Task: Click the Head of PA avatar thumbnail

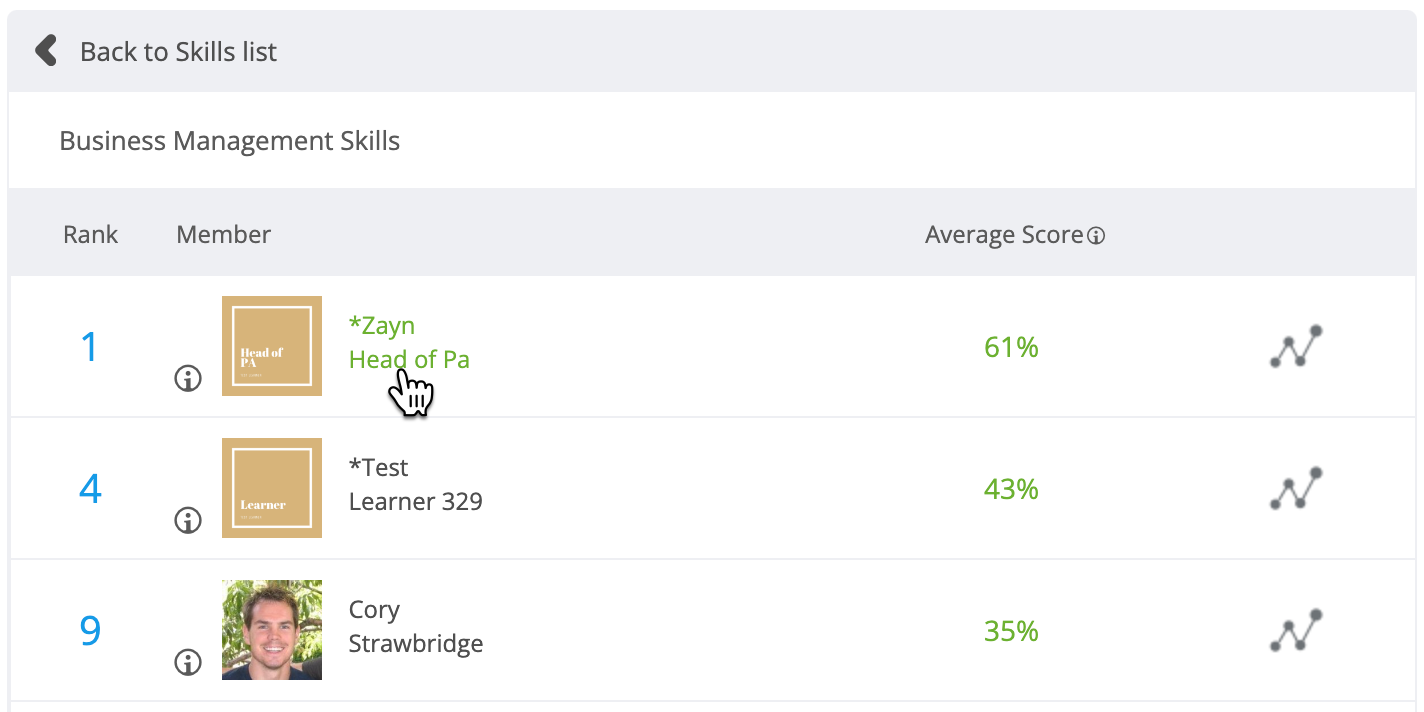Action: tap(272, 346)
